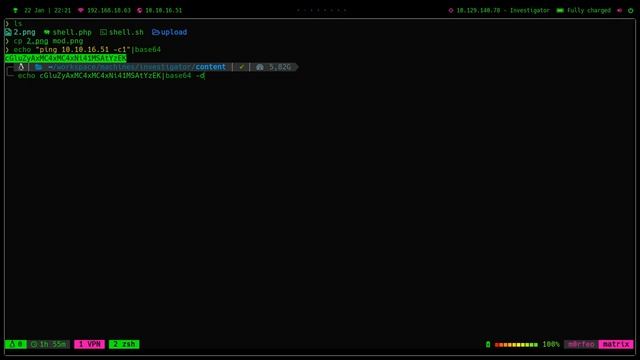This screenshot has width=640, height=360.
Task: Click the green icon before the date
Action: point(16,11)
